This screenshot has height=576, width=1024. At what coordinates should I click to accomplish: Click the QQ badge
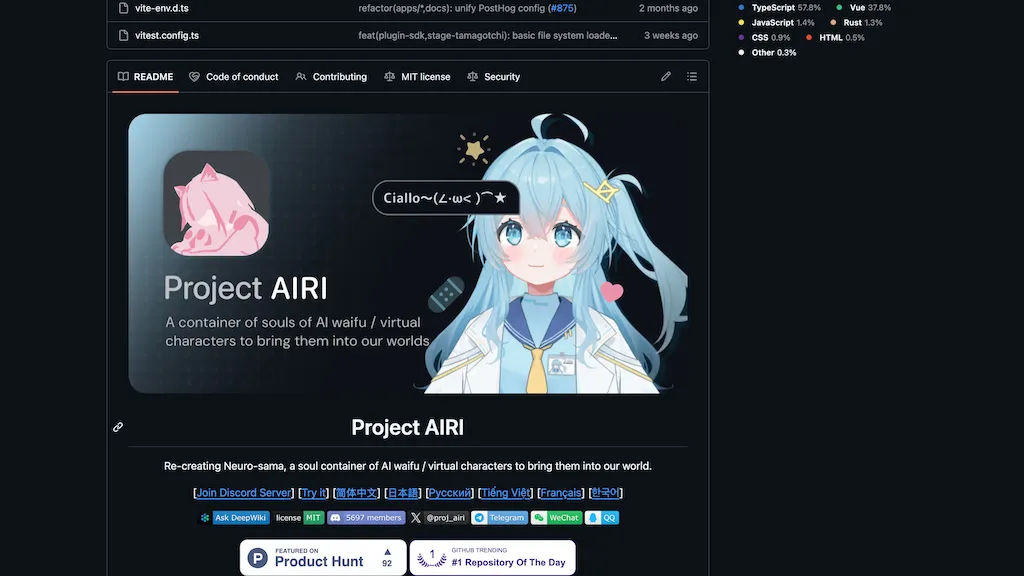(601, 518)
